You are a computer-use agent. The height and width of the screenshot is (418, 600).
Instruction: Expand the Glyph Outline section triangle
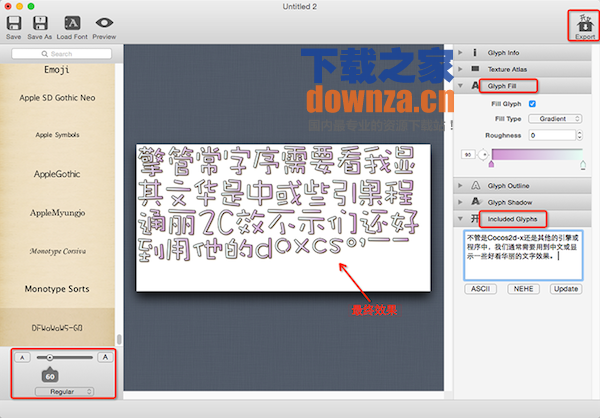click(x=460, y=186)
